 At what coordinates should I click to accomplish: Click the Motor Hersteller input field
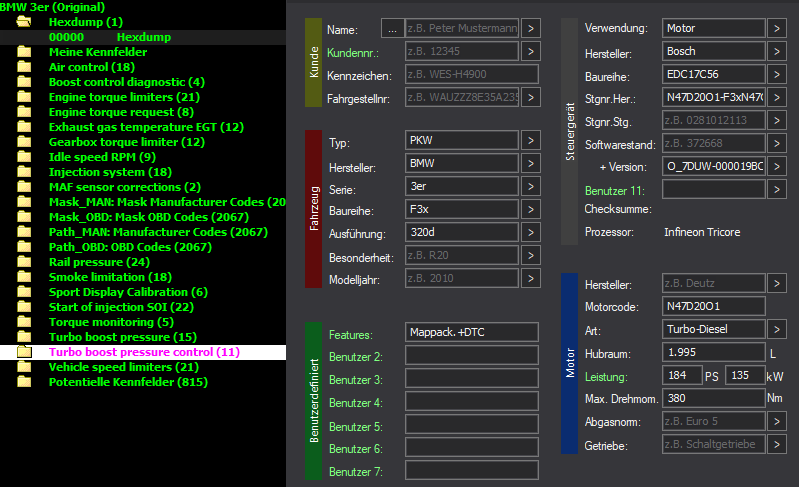(x=713, y=283)
